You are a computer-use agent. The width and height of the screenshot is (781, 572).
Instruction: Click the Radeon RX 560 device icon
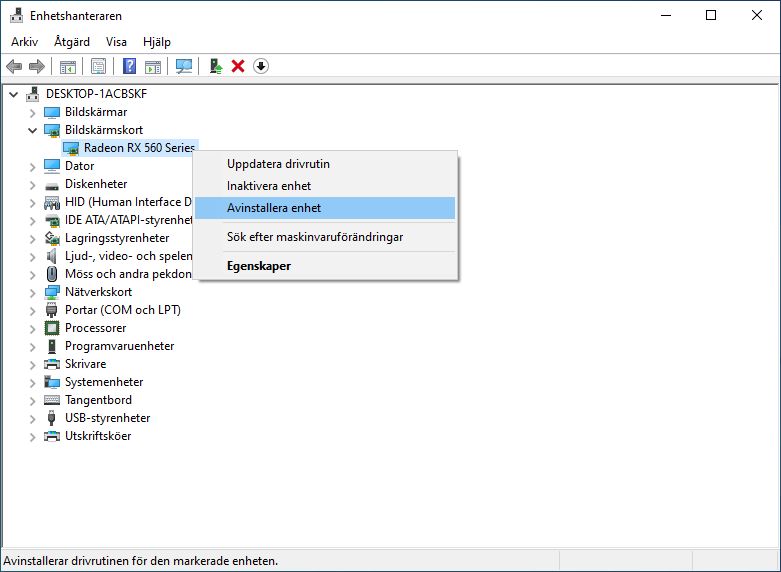[x=71, y=148]
